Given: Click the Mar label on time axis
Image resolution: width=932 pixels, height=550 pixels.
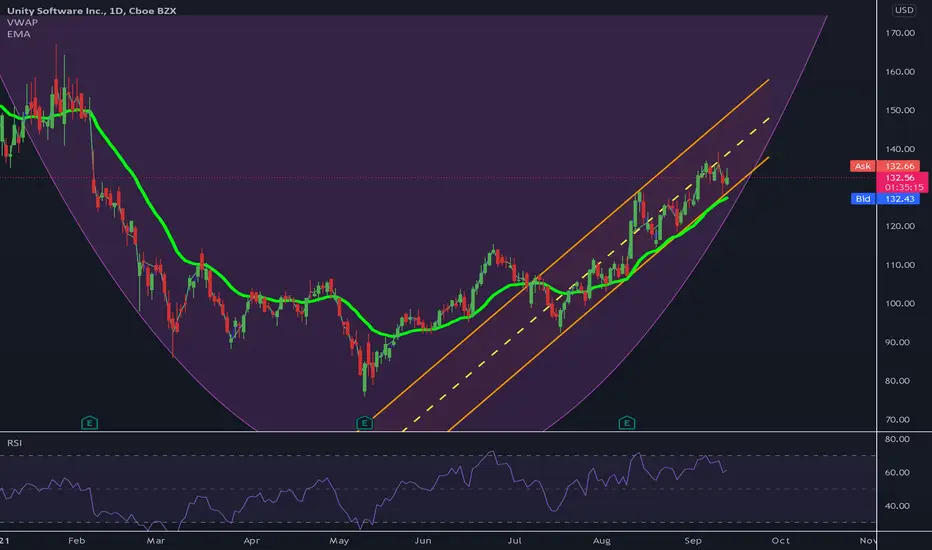Looking at the screenshot, I should pos(156,540).
